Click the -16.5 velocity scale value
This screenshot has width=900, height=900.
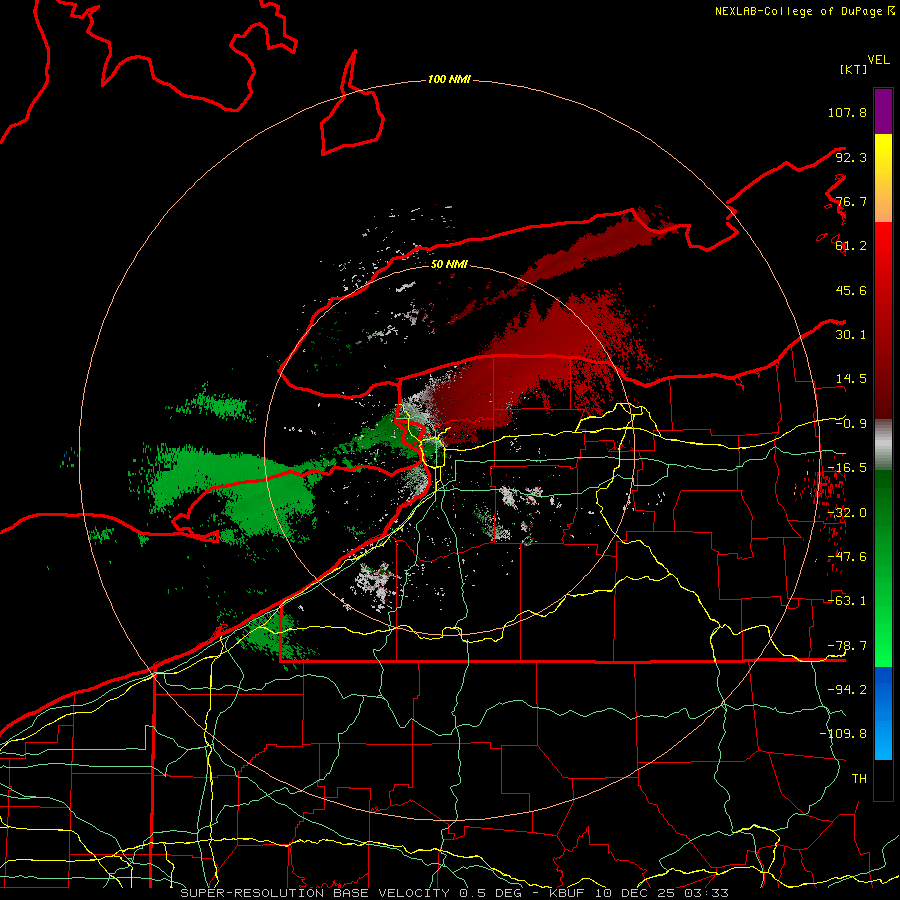[x=847, y=468]
